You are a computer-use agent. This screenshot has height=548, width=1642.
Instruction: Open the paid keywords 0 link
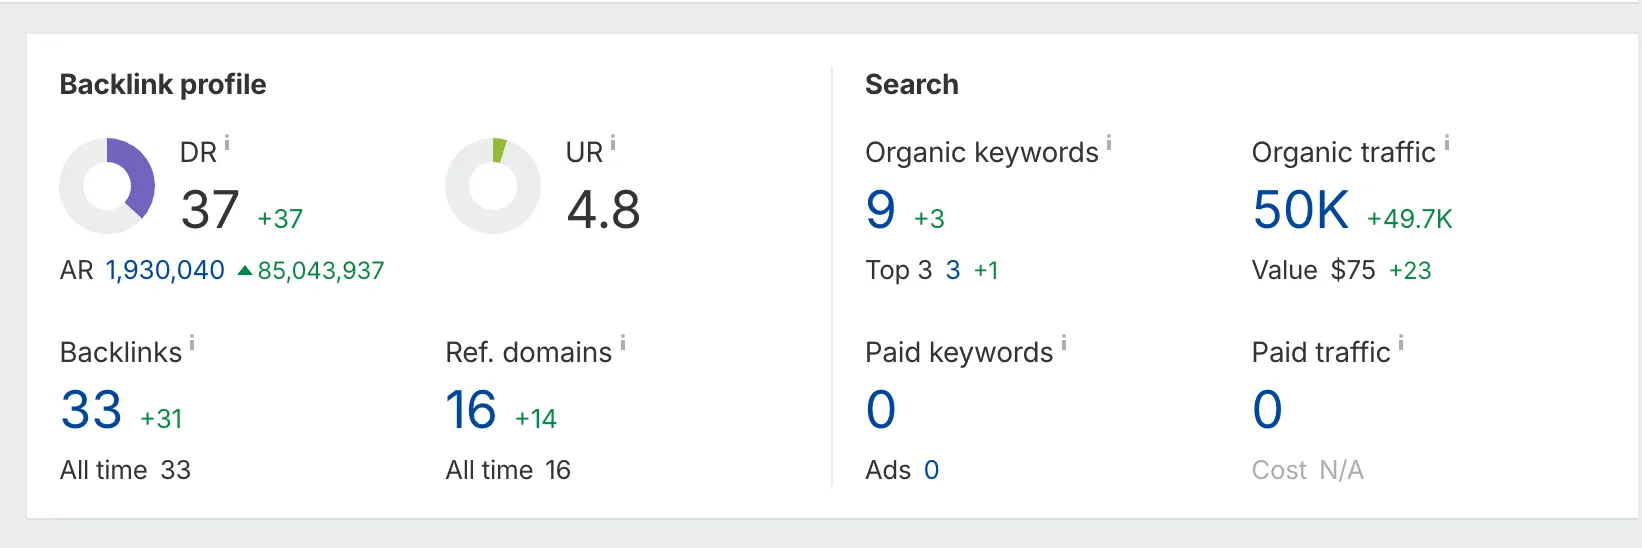click(x=881, y=410)
